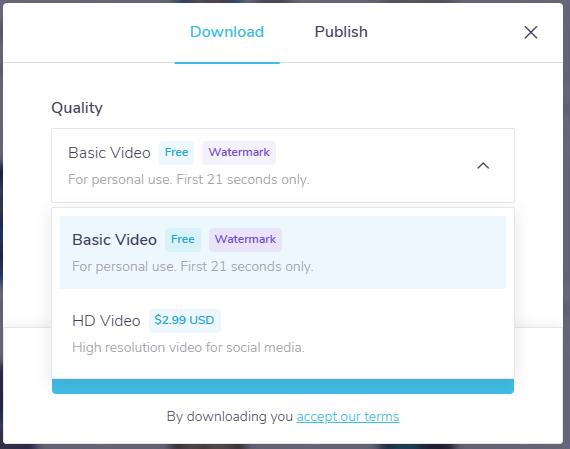Click the HD Video title text

[x=106, y=321]
